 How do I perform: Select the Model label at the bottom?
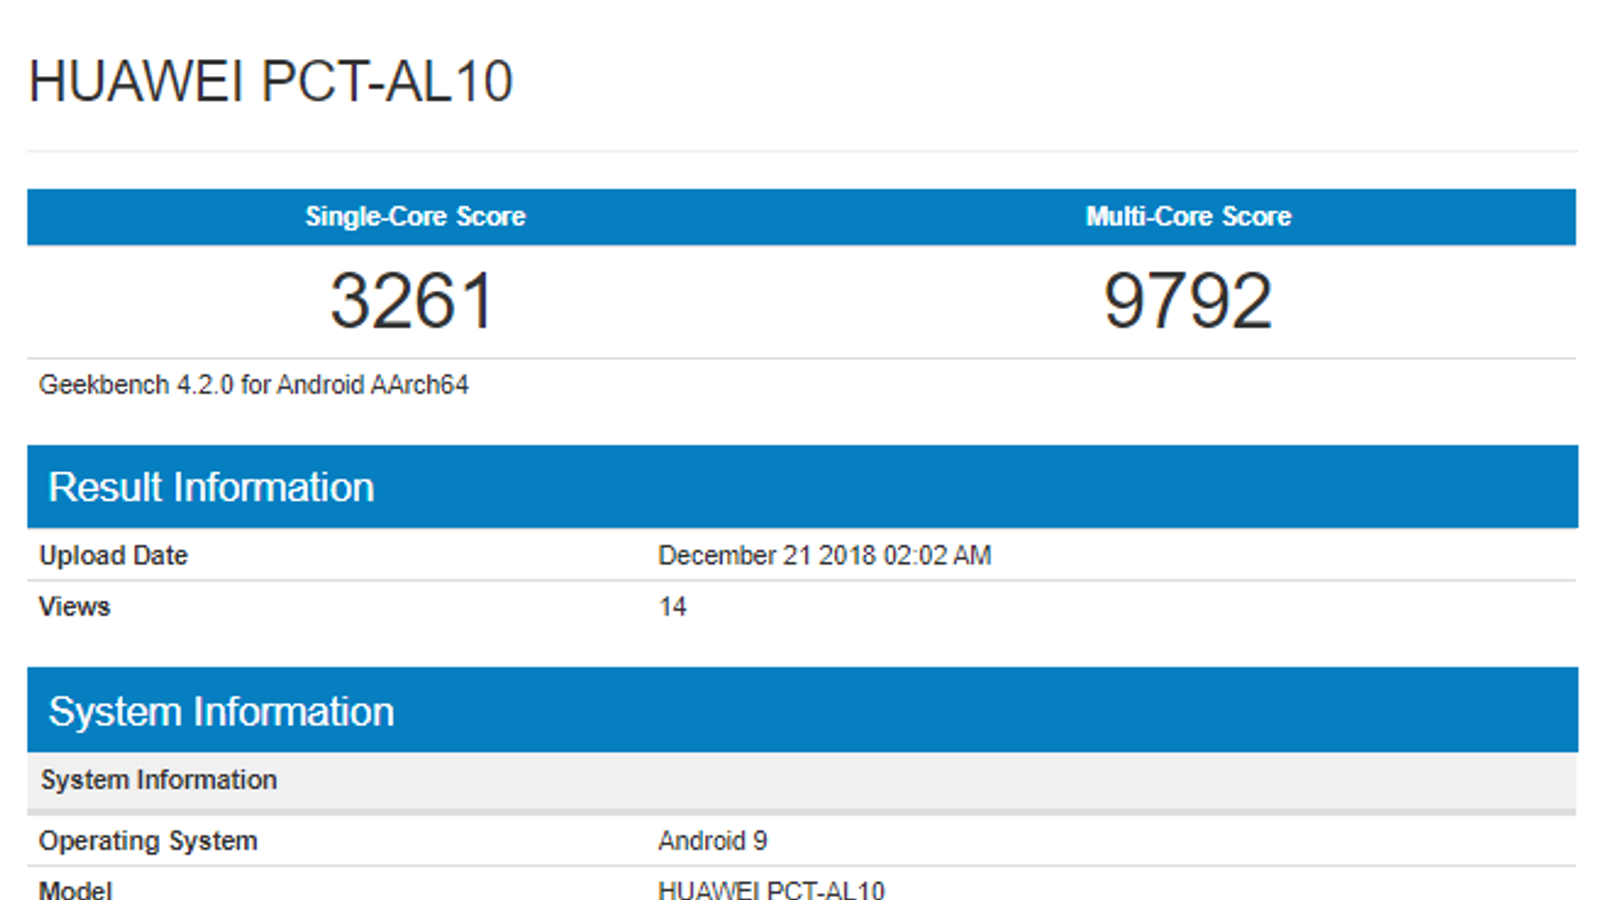pyautogui.click(x=75, y=889)
